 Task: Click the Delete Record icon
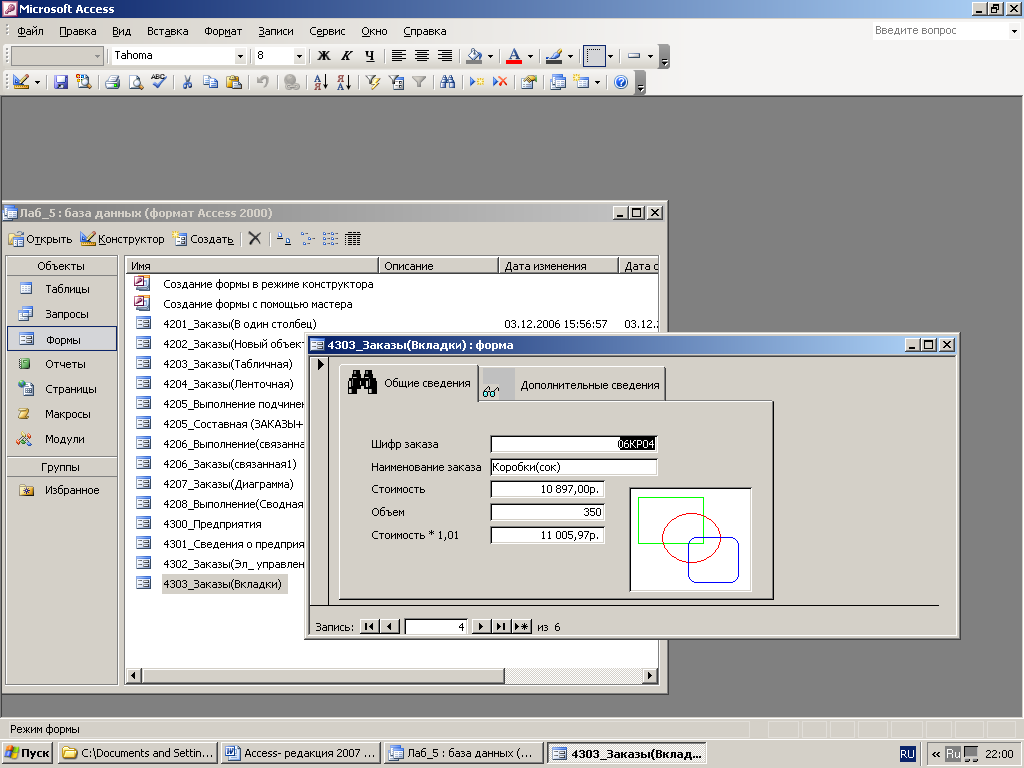pos(500,82)
